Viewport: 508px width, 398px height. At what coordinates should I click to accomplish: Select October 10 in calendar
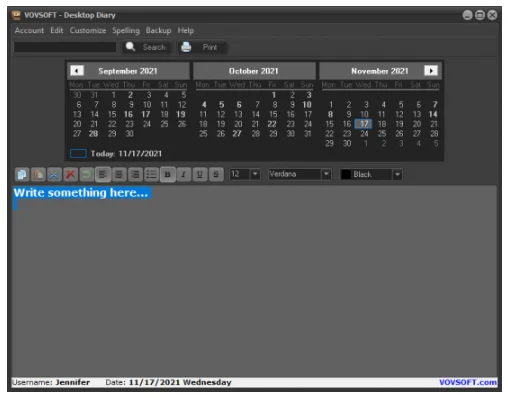pos(307,105)
